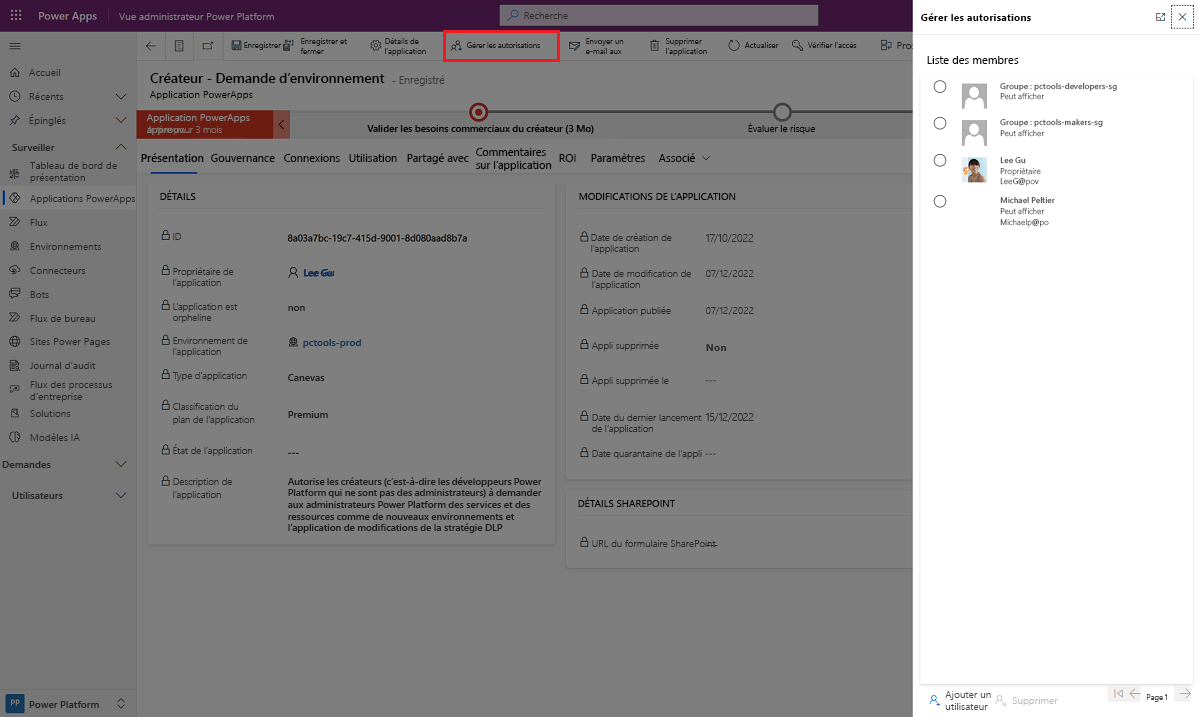1200x717 pixels.
Task: Switch to the Utilisation tab
Action: [x=373, y=158]
